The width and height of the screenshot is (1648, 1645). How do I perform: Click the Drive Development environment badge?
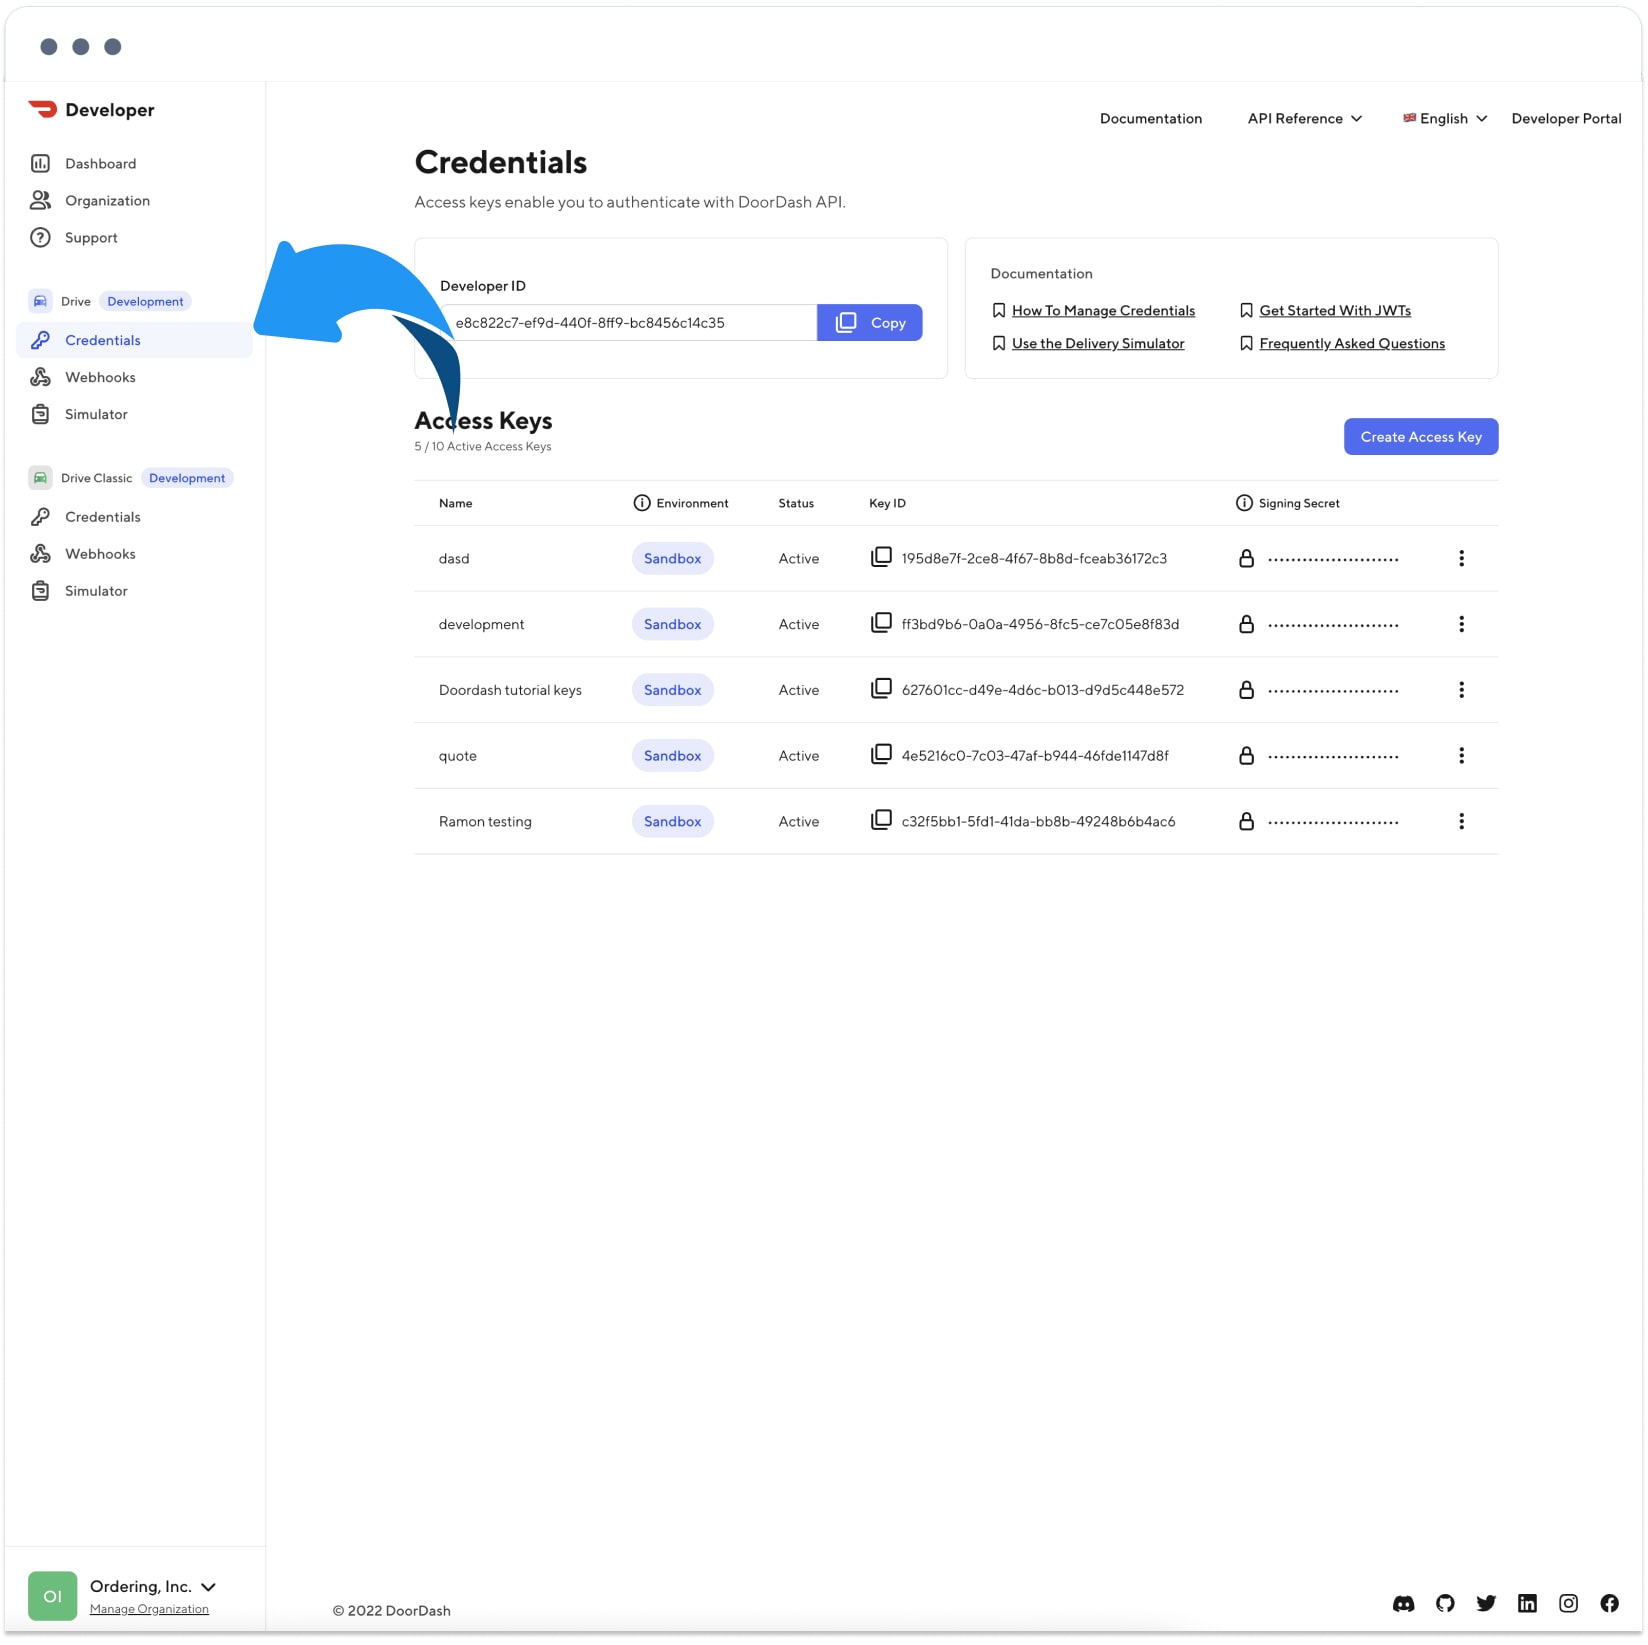point(145,301)
